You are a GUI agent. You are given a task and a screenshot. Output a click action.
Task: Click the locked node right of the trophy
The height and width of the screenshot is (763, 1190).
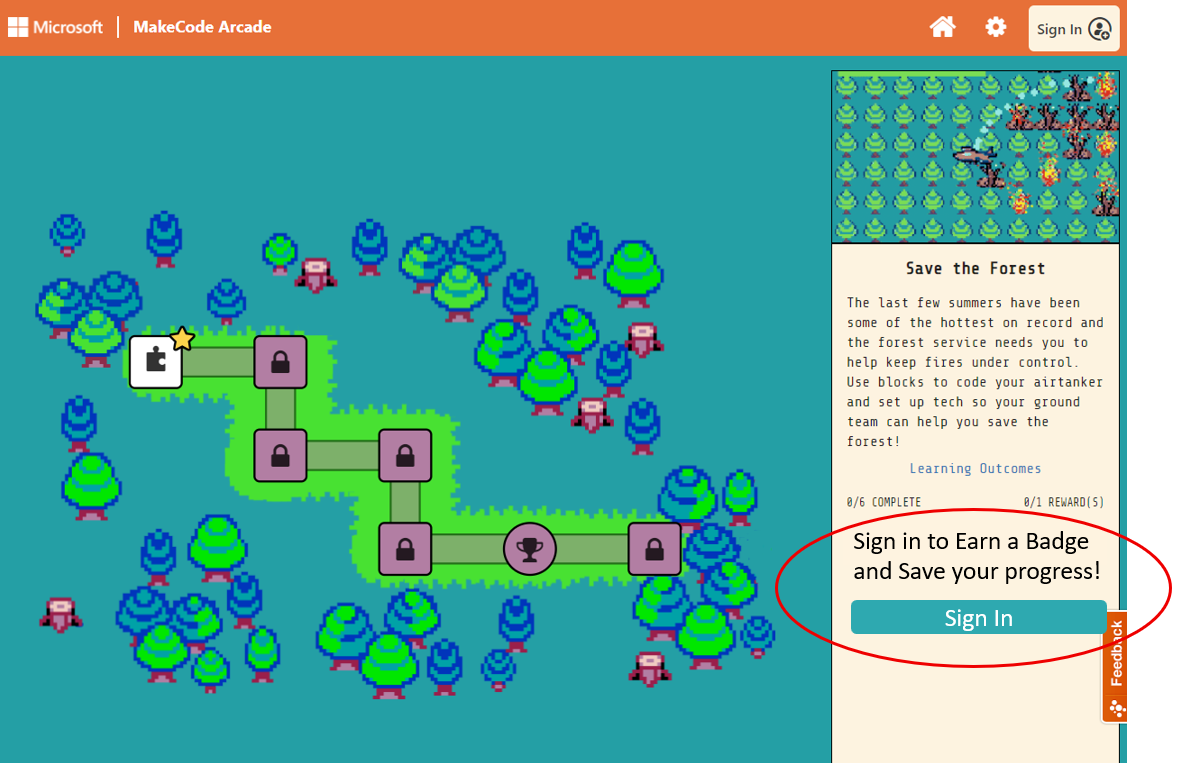pos(654,548)
